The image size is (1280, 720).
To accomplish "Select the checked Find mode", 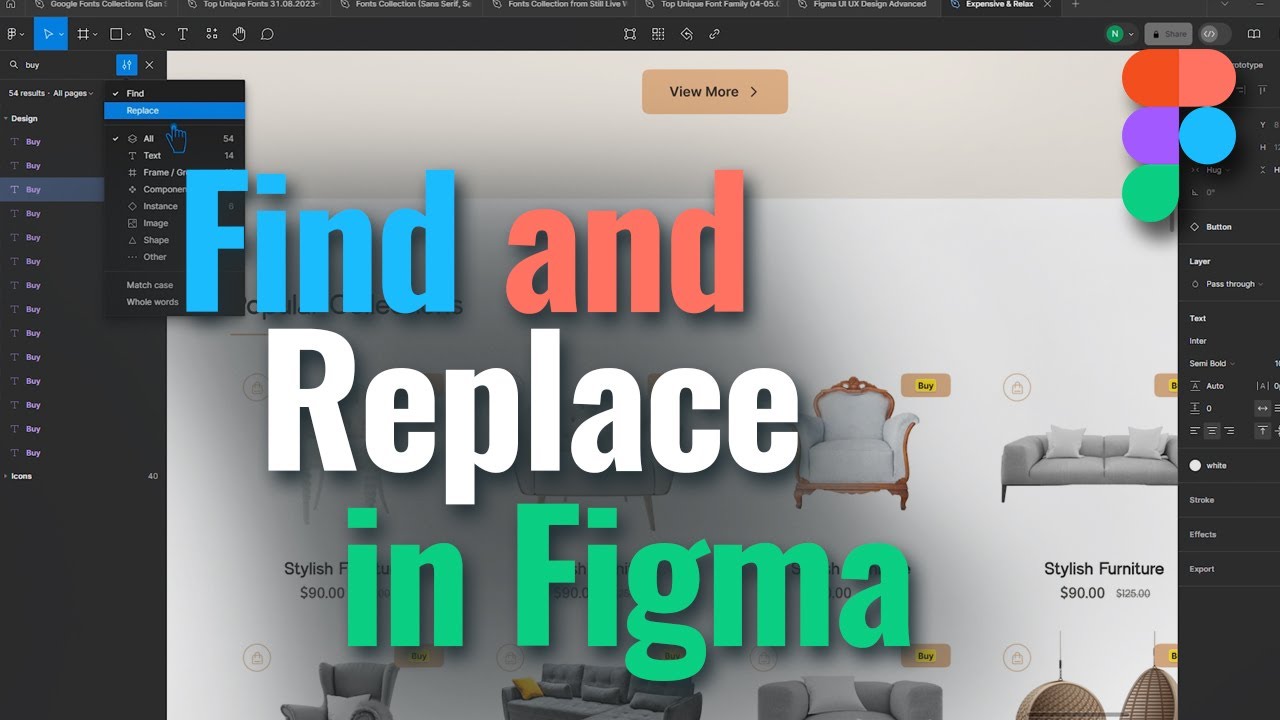I will pyautogui.click(x=174, y=94).
